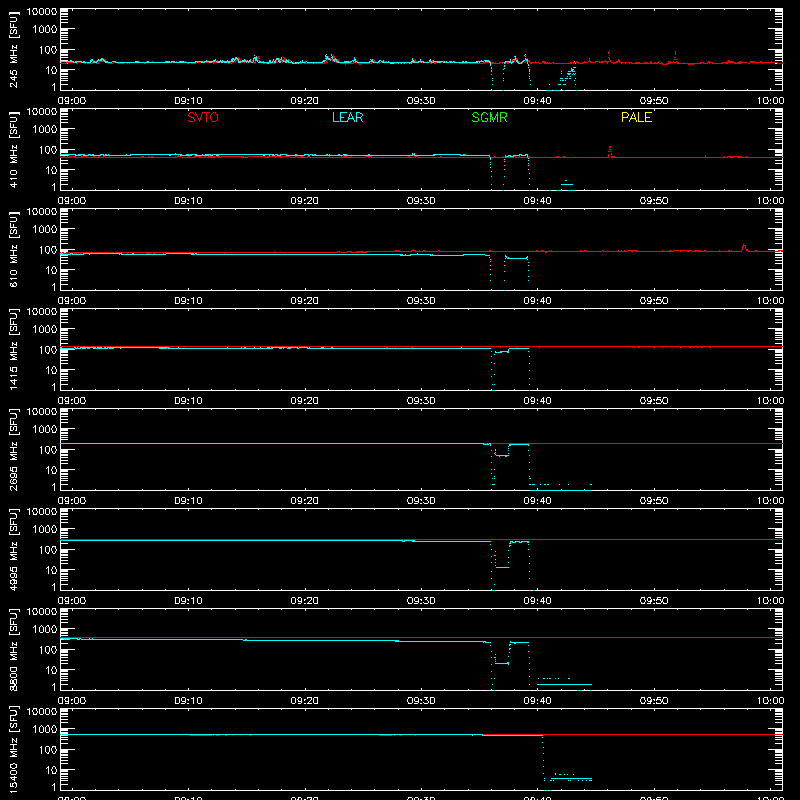Select the '8800 MHz [SFU]' axis title

coord(14,649)
